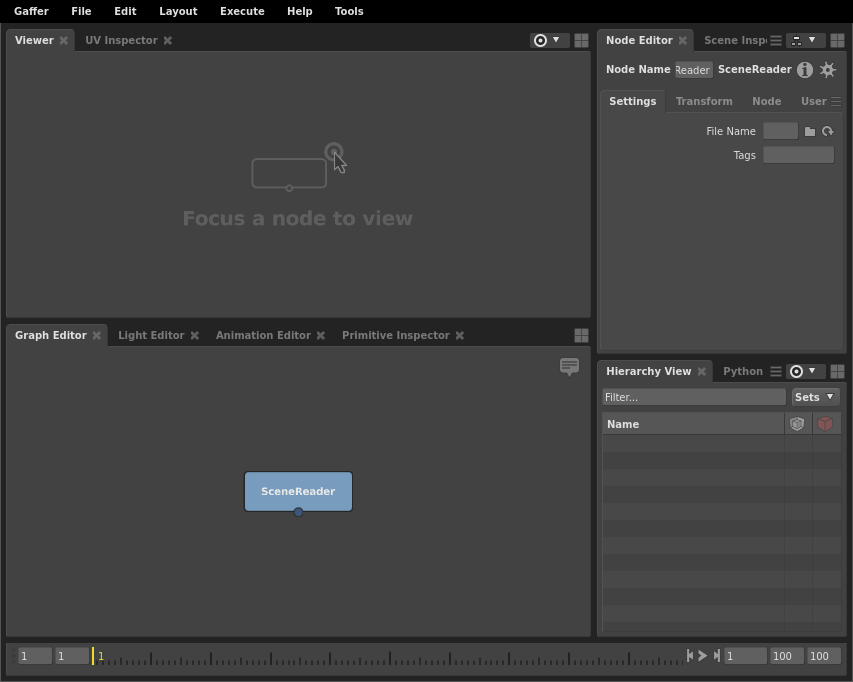
Task: Open the Viewer focus mode dropdown
Action: pos(548,41)
